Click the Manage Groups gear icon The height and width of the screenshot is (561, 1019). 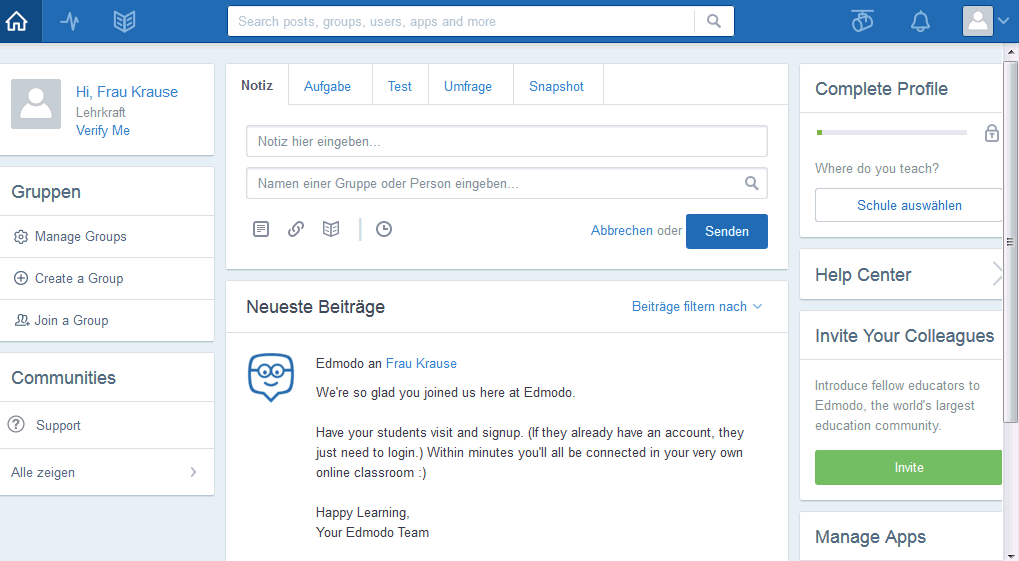(x=21, y=237)
